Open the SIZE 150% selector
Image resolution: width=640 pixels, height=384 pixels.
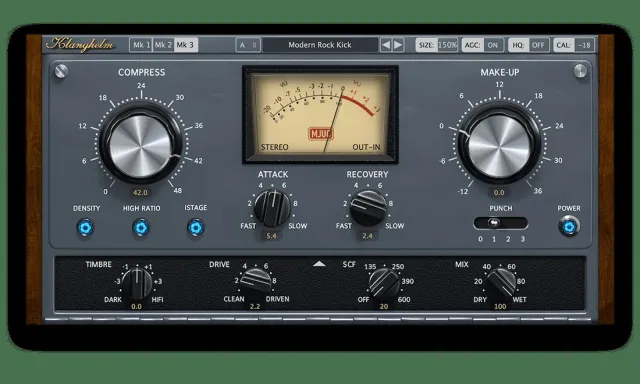pos(437,45)
